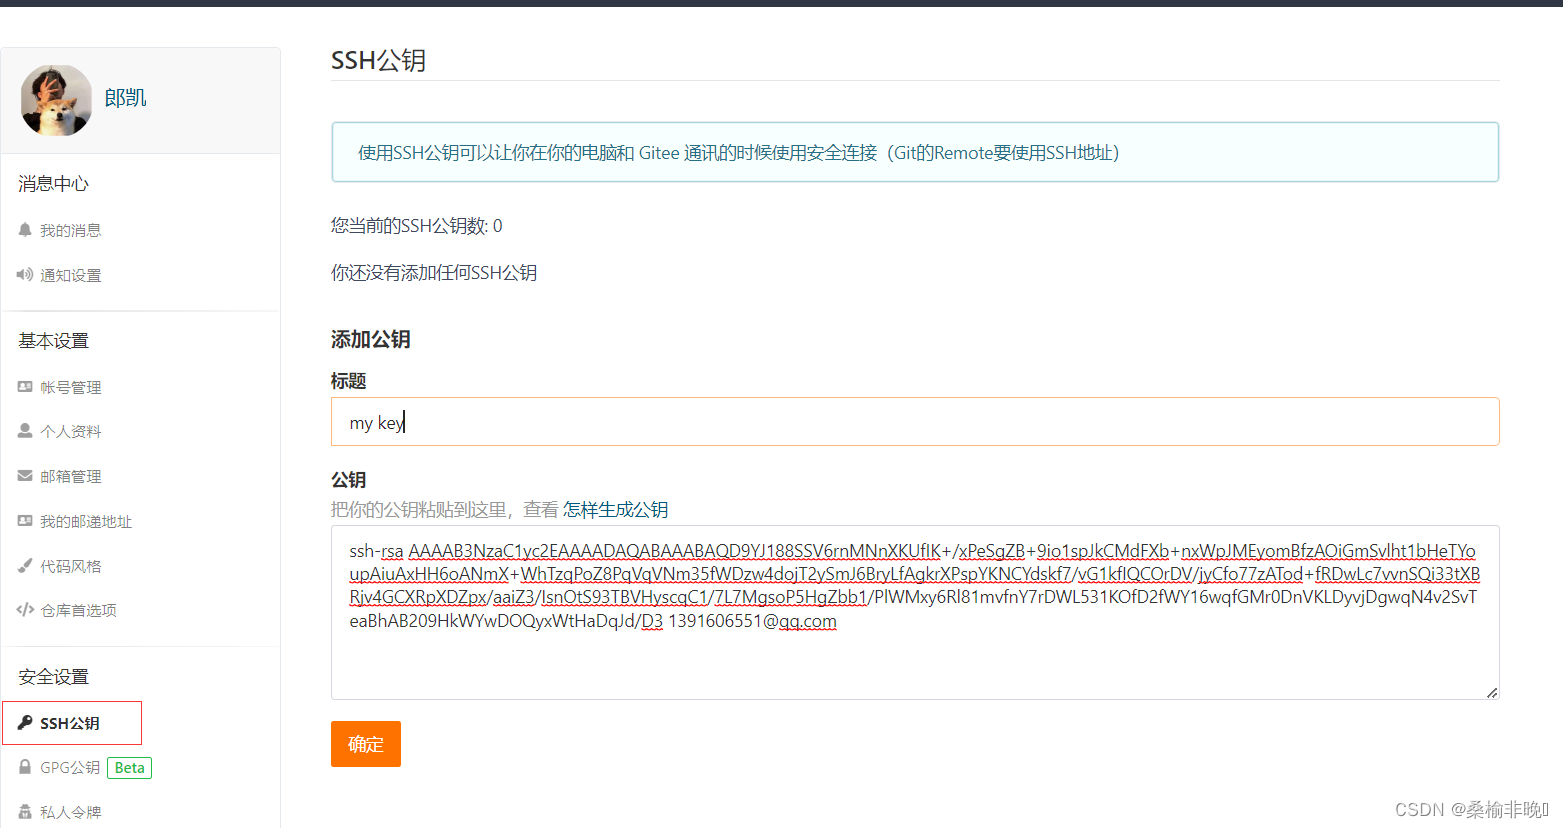Click the envelope icon beside 邮箱管理
This screenshot has height=828, width=1563.
(25, 476)
